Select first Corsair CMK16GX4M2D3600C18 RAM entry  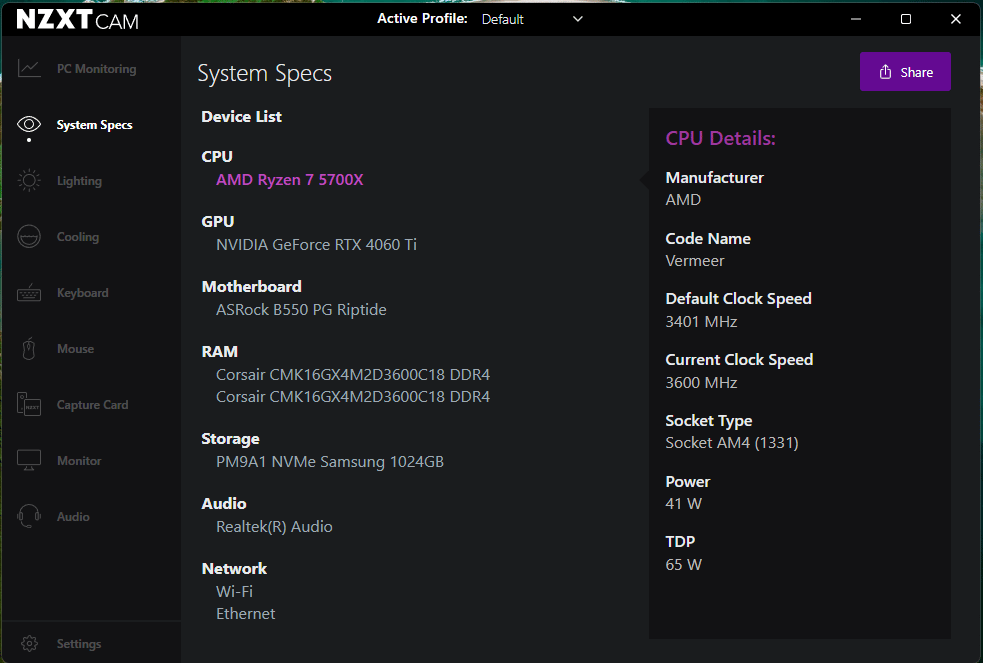click(353, 375)
